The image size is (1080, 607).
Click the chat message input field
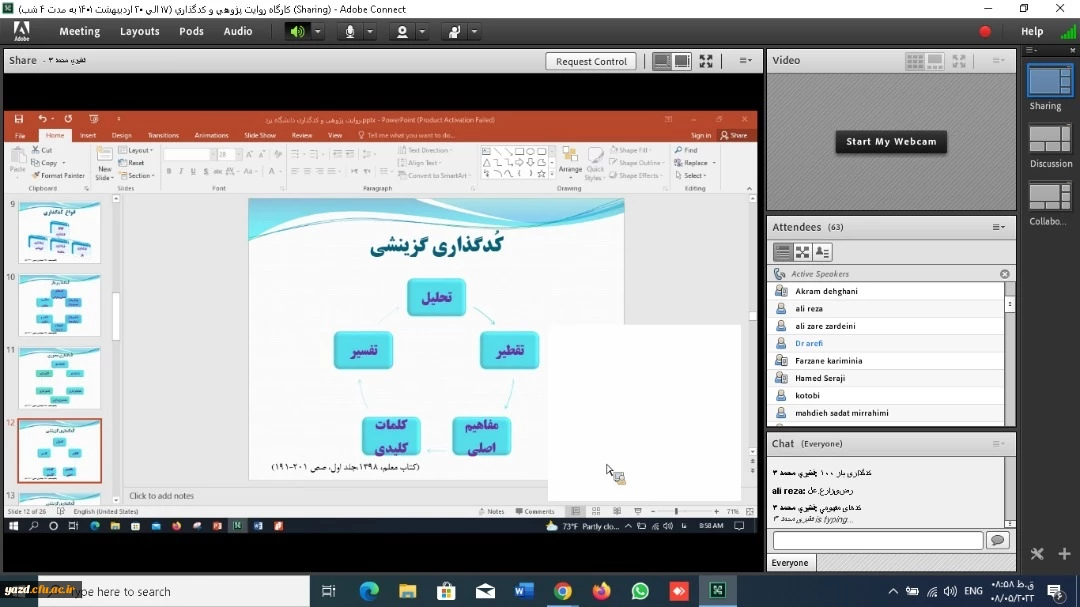point(877,540)
